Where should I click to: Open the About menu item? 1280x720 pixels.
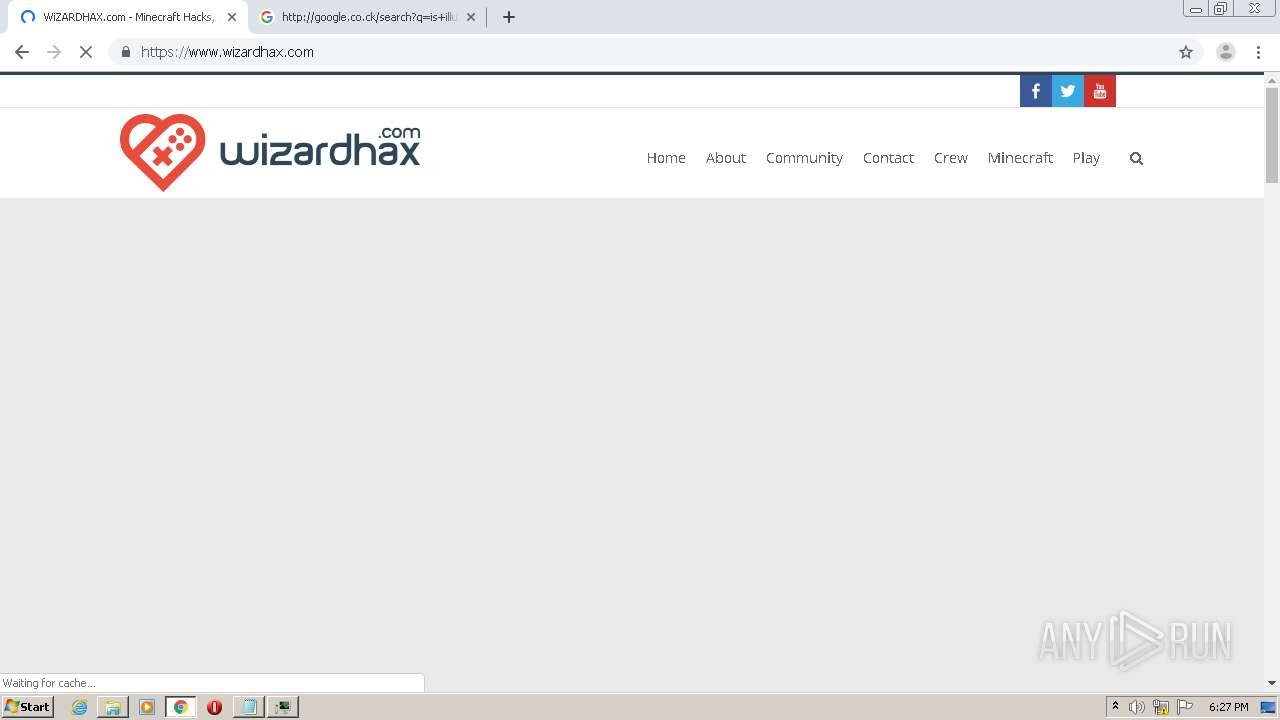[726, 158]
